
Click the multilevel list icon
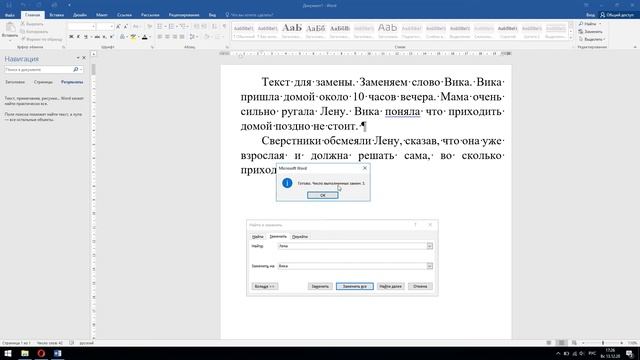click(183, 26)
